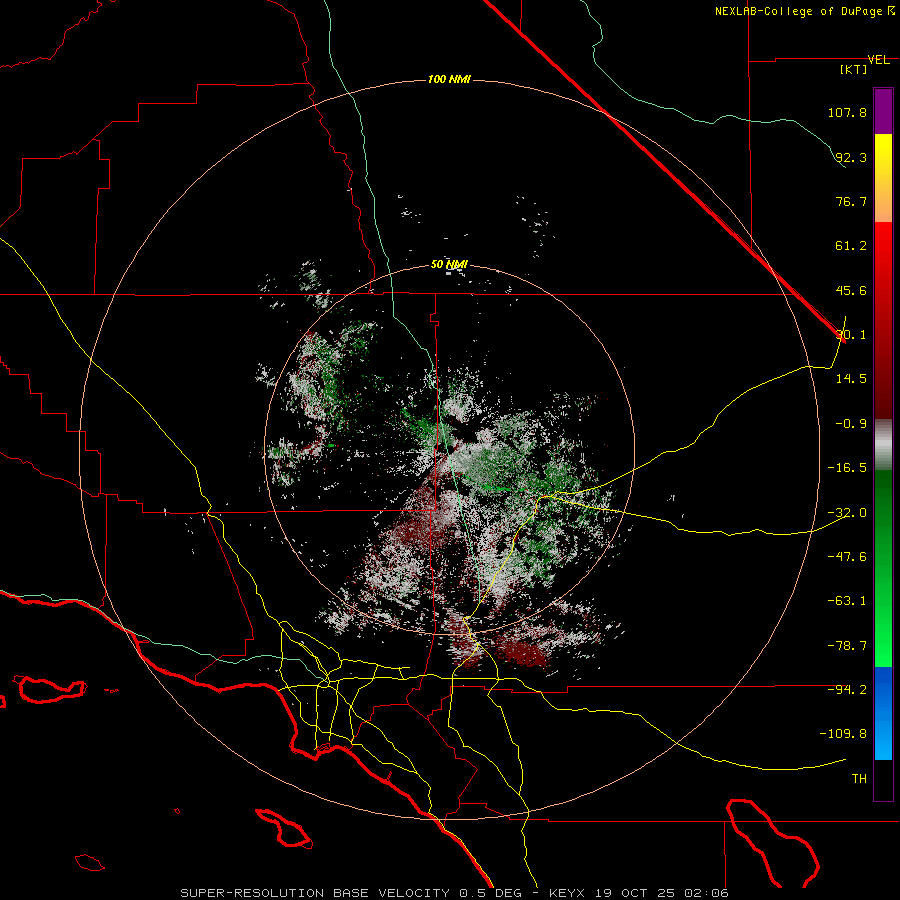900x900 pixels.
Task: Select the -78.7 velocity scale value
Action: (847, 646)
